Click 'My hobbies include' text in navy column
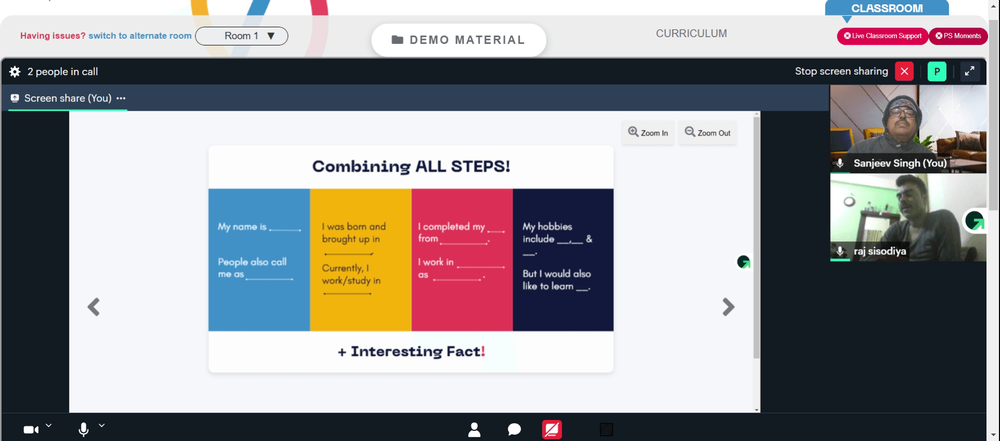The image size is (1000, 441). (x=548, y=232)
